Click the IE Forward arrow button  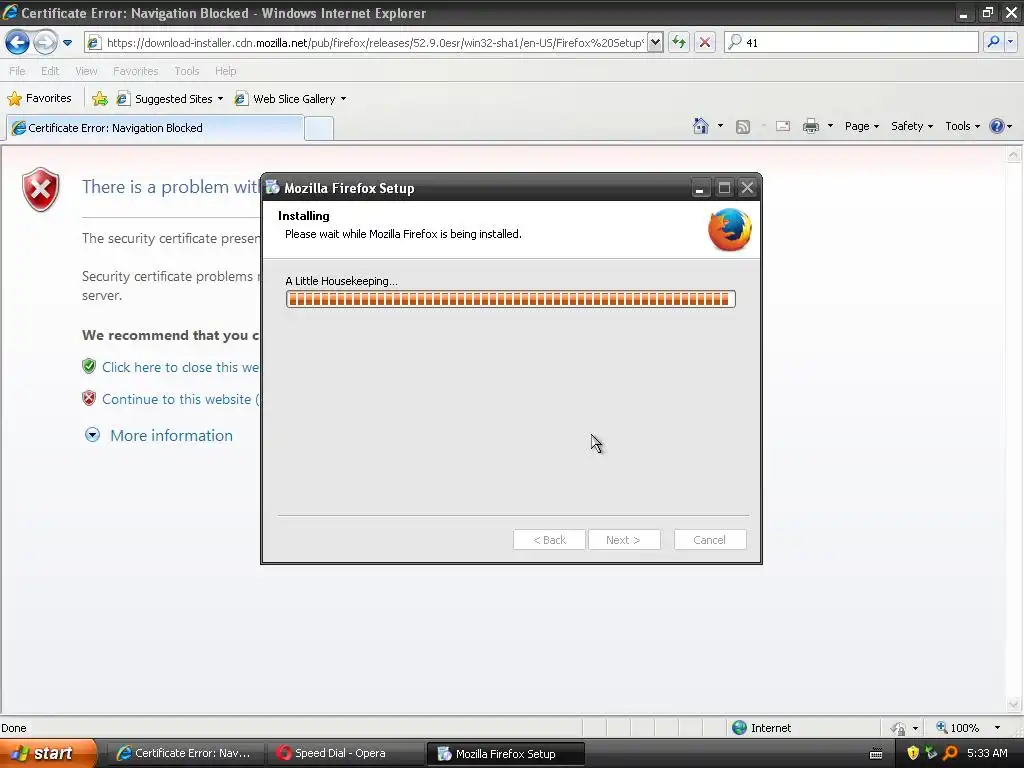[x=44, y=43]
